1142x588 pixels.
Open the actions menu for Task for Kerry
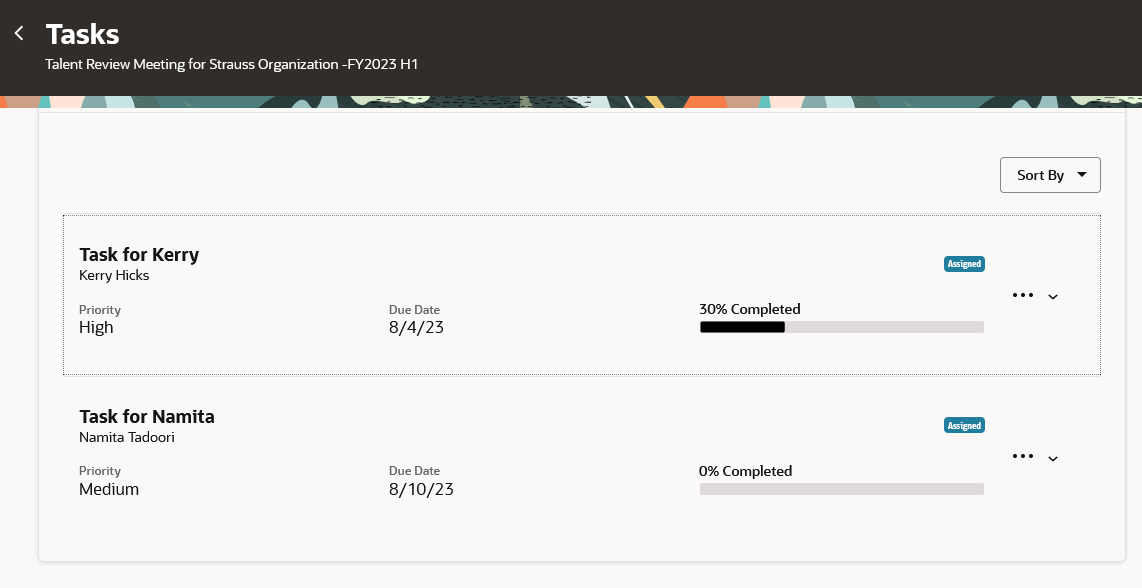pyautogui.click(x=1023, y=295)
